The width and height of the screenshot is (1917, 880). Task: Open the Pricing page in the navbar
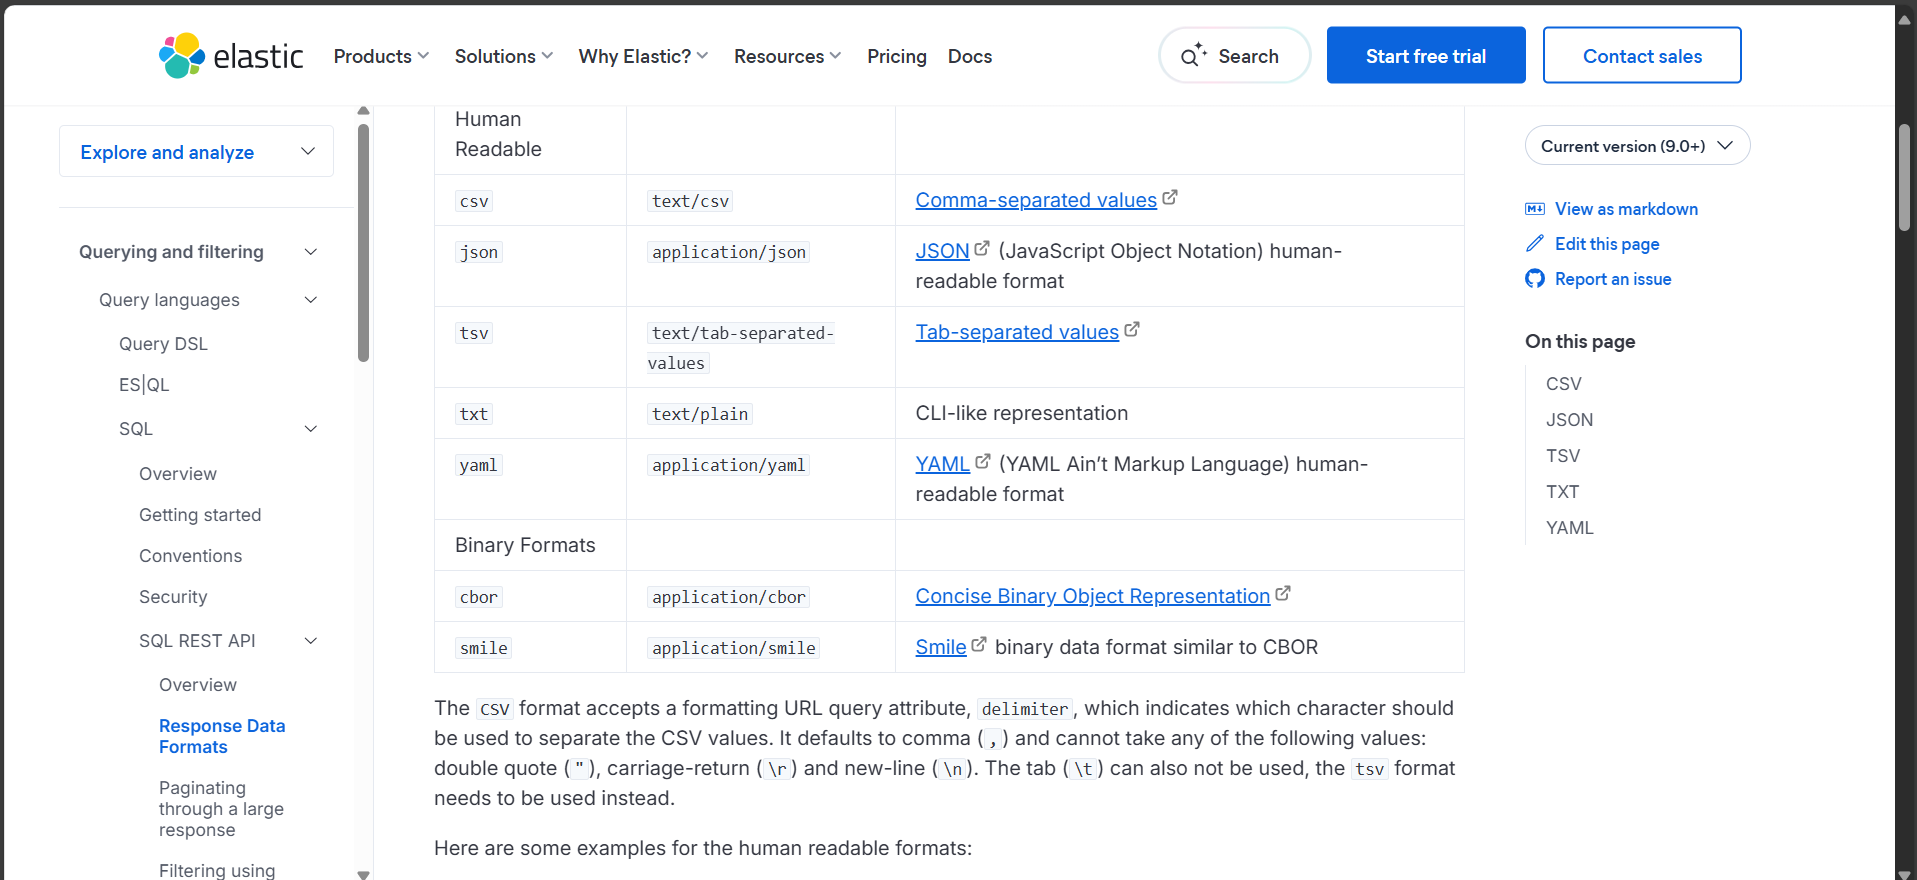[896, 57]
